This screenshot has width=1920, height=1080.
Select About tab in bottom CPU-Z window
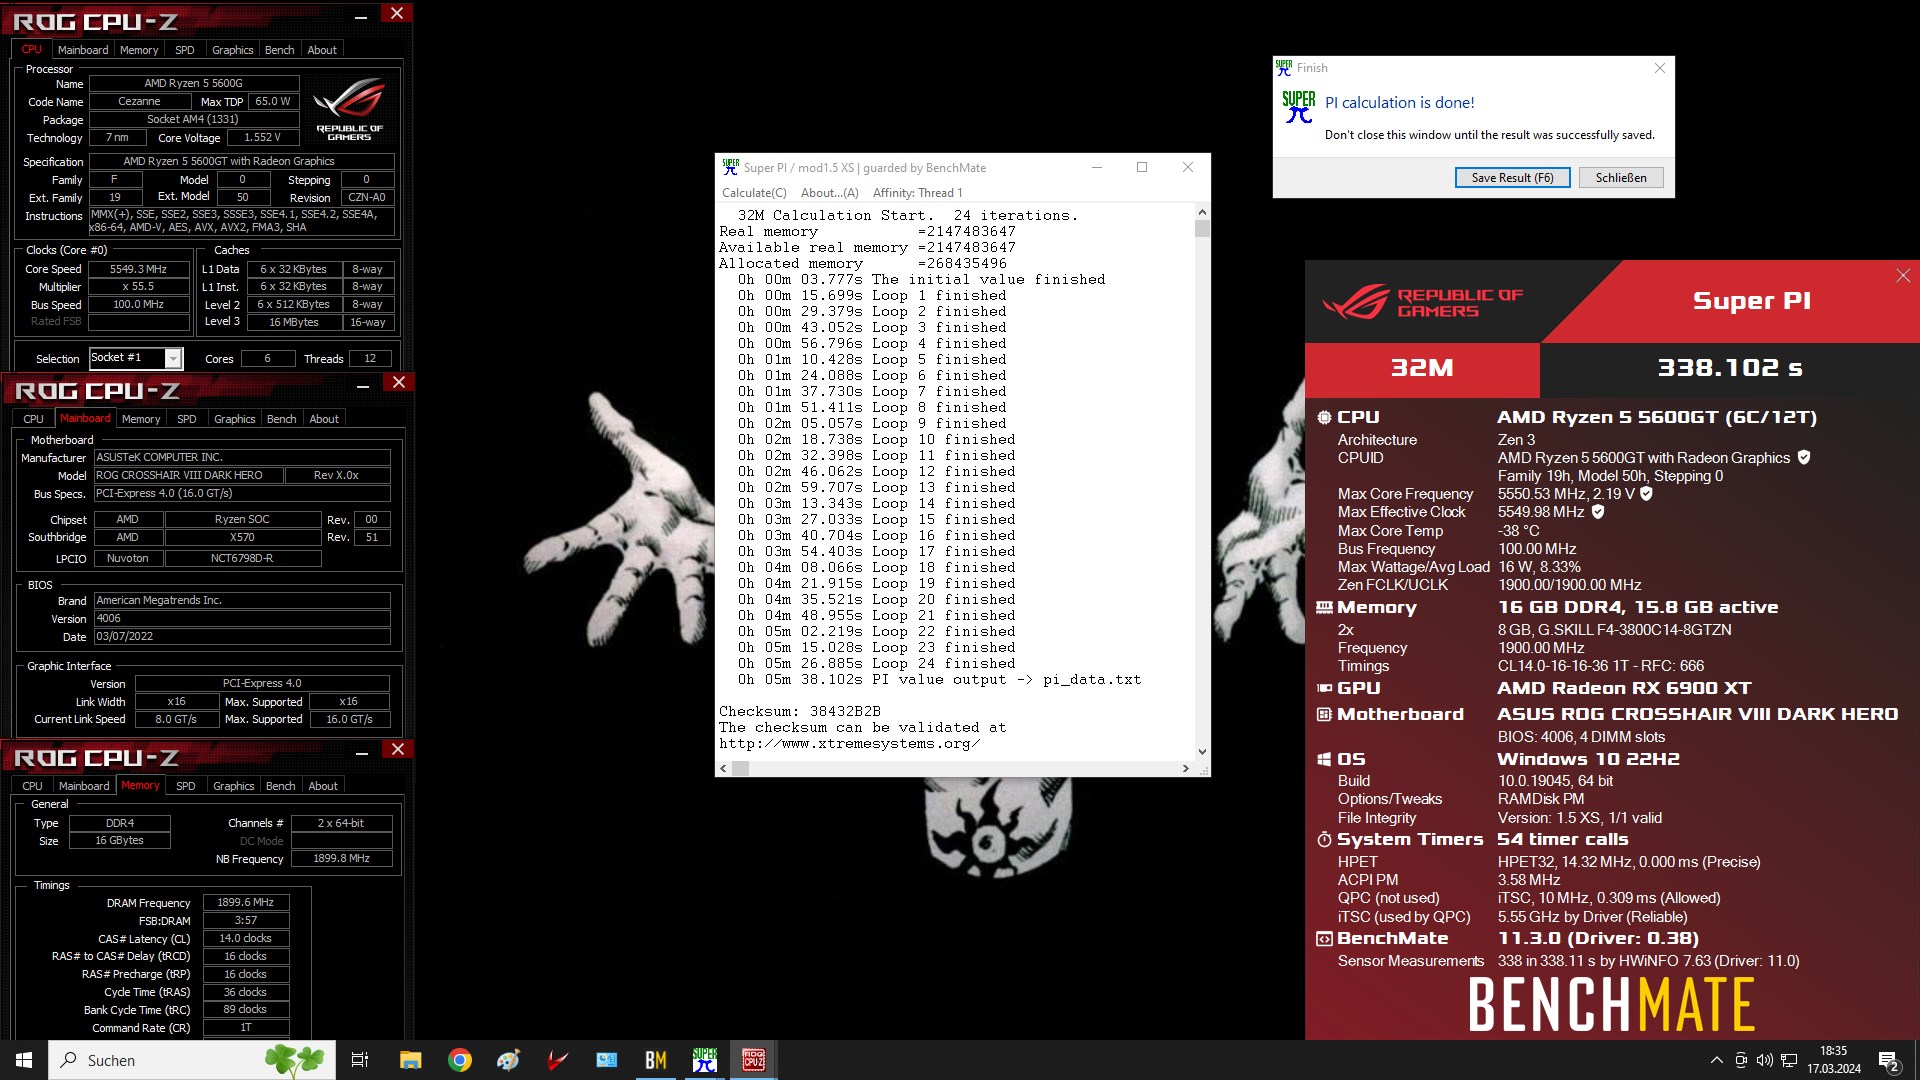point(323,786)
